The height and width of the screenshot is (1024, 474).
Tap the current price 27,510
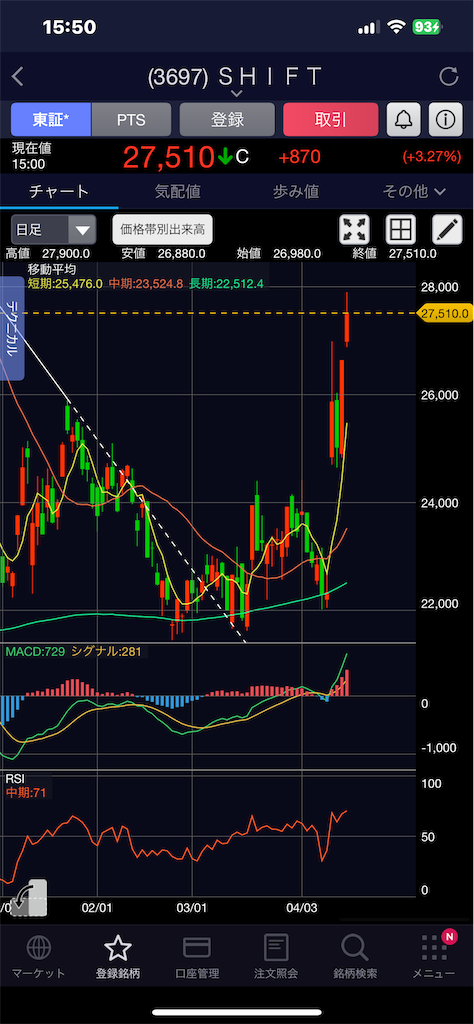[x=168, y=157]
